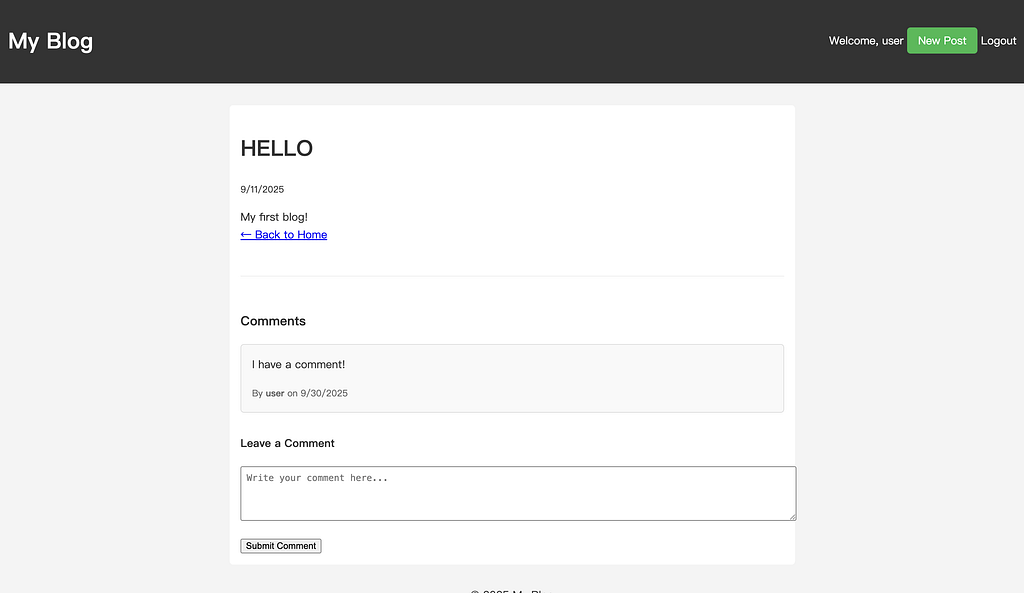Focus the Write your comment here textarea
This screenshot has height=593, width=1024.
coord(518,493)
